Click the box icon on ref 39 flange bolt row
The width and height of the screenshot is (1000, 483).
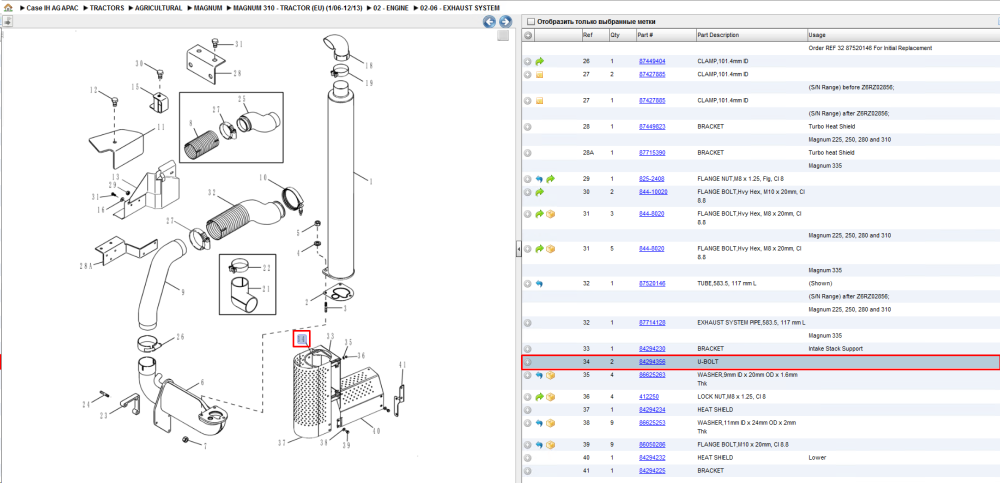click(550, 445)
